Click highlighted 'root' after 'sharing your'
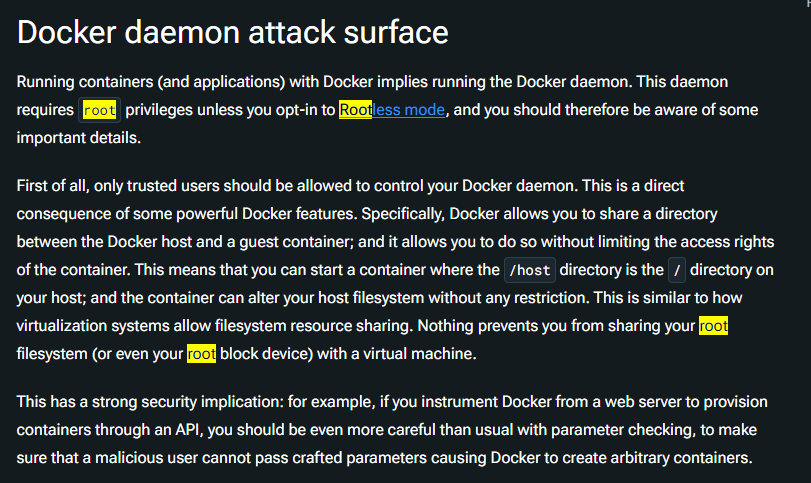The height and width of the screenshot is (483, 811). tap(713, 326)
